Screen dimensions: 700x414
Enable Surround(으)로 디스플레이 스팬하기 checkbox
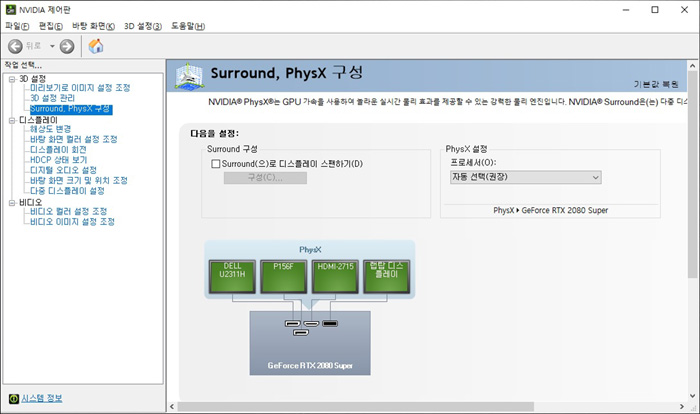216,164
